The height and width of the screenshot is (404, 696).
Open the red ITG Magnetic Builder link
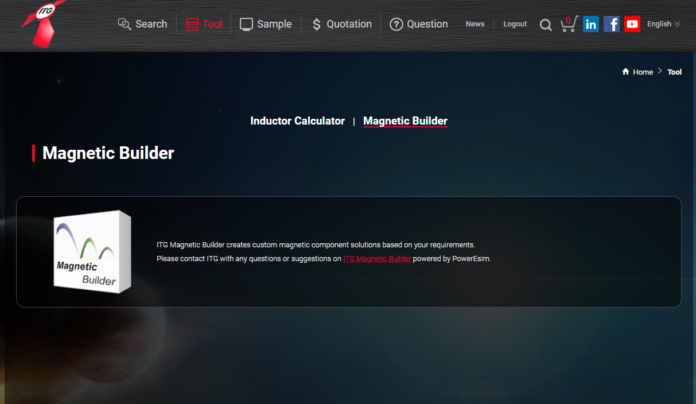[377, 259]
